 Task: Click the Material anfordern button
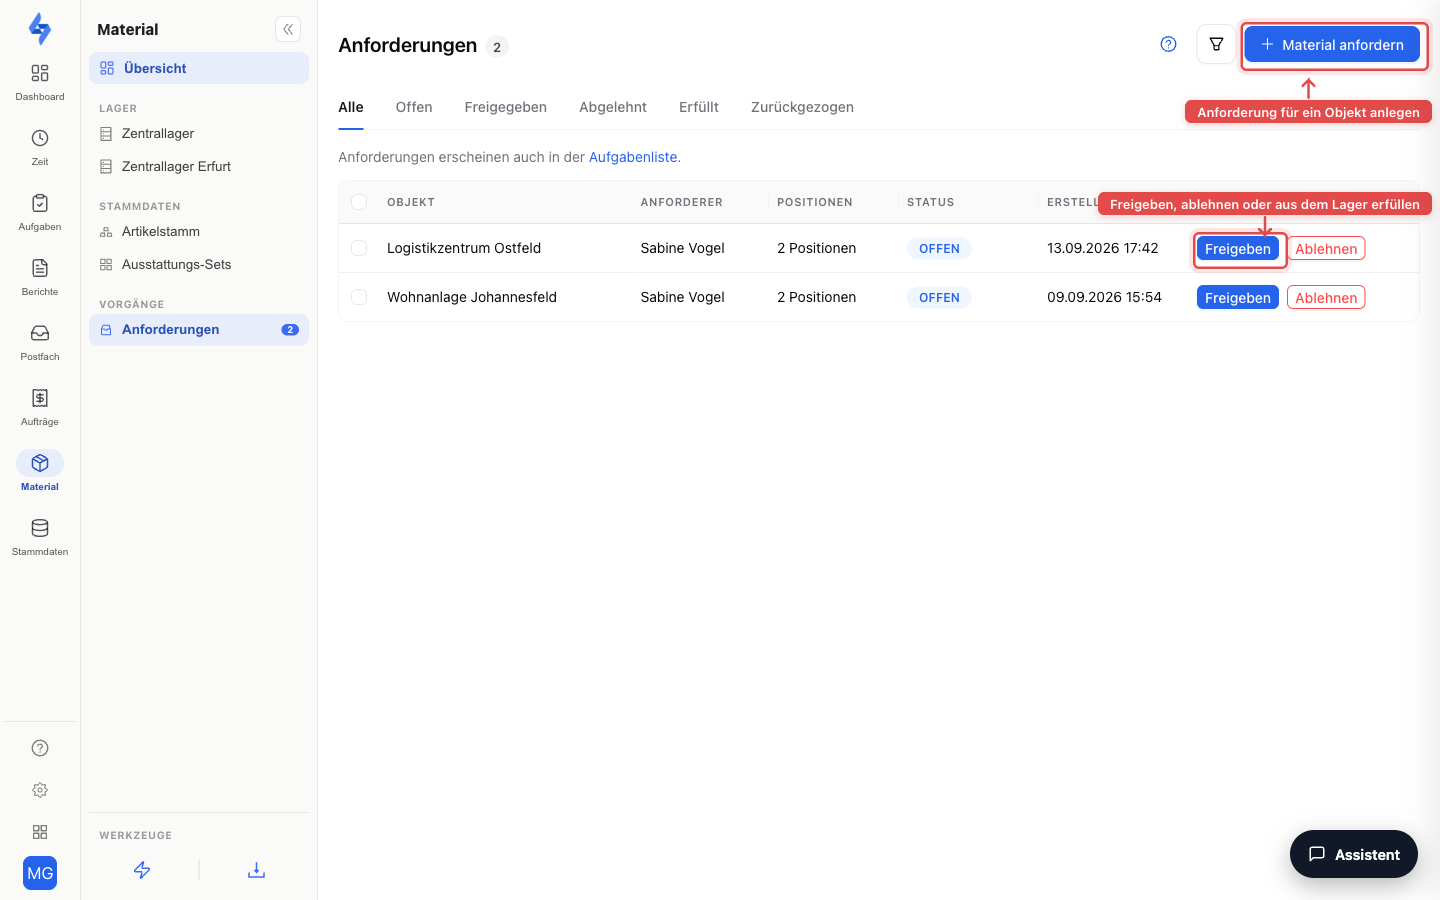click(1332, 44)
